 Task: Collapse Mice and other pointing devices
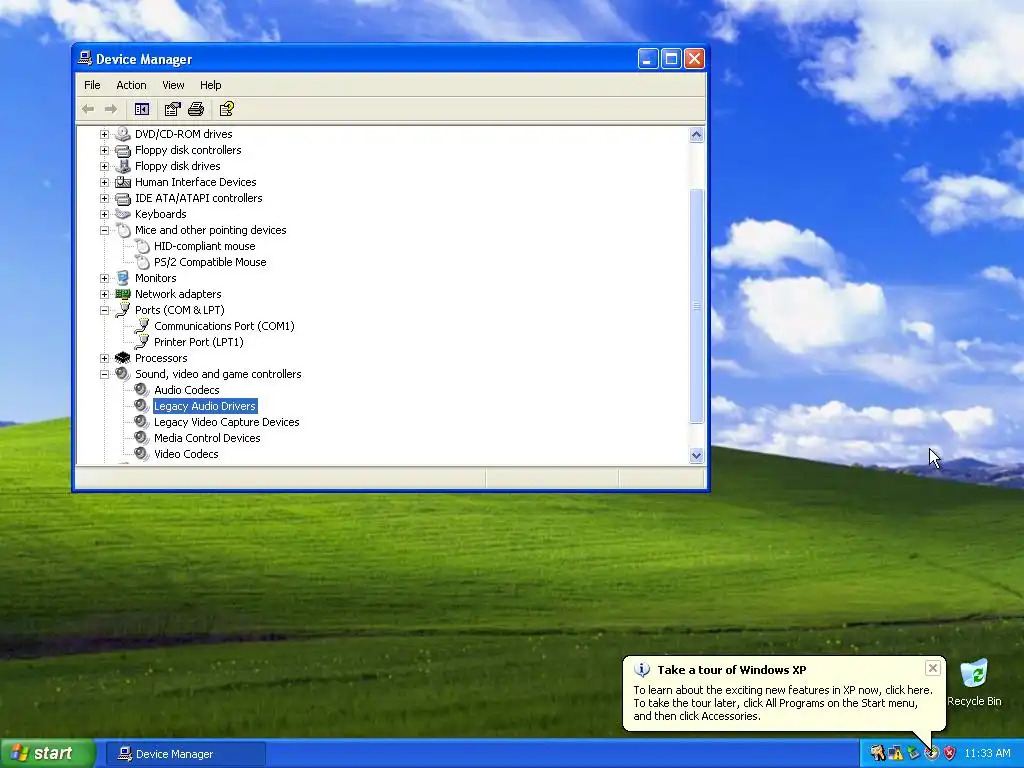point(104,230)
